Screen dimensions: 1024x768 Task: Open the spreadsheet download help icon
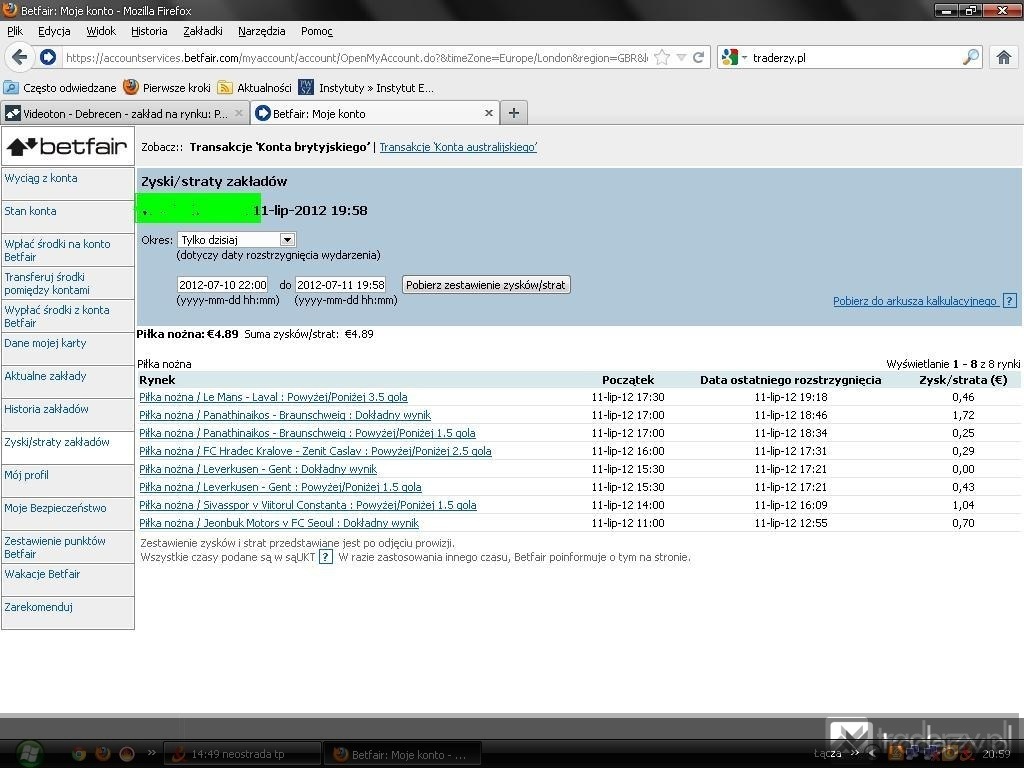(1010, 301)
